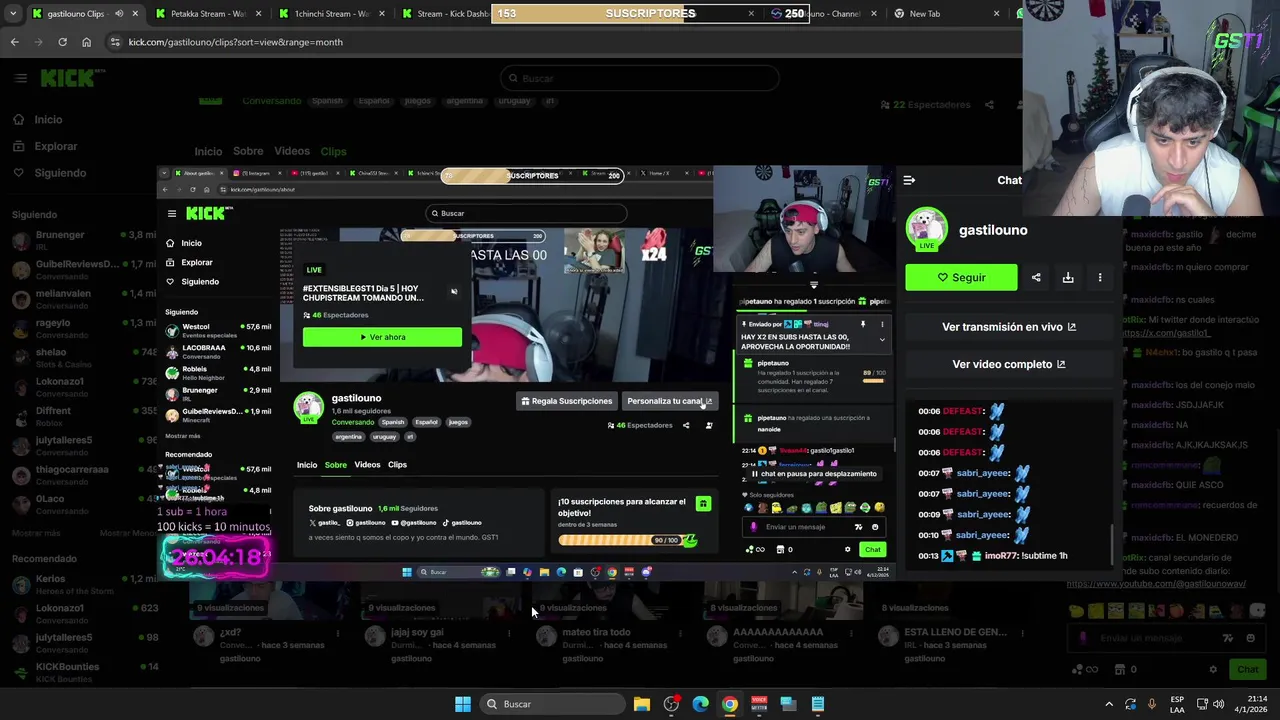Open clip titled AAAAAAAAAAAA

pyautogui.click(x=778, y=632)
